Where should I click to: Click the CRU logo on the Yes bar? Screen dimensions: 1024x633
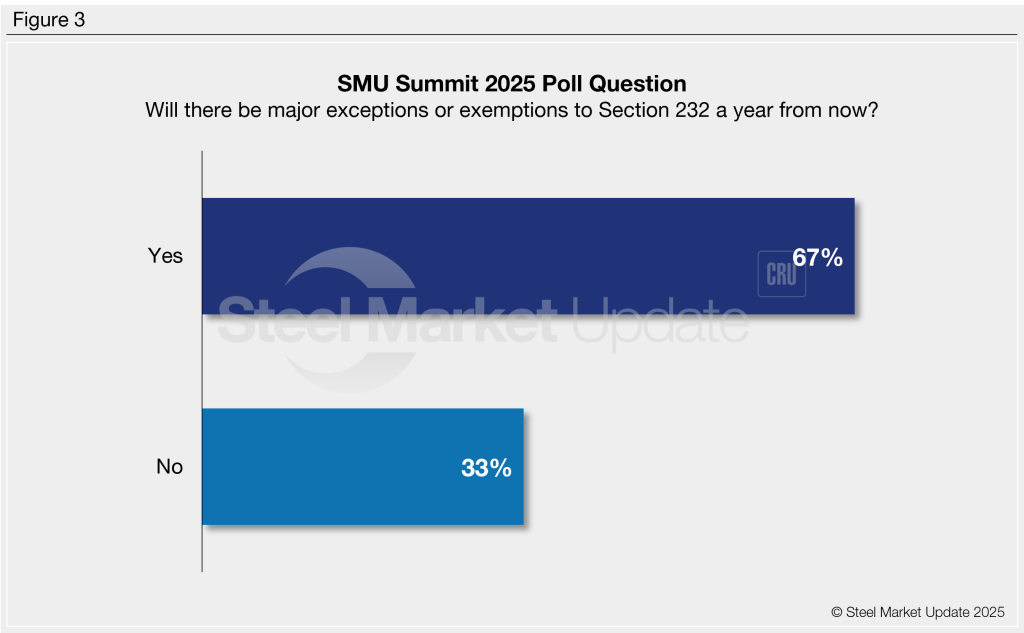tap(781, 274)
